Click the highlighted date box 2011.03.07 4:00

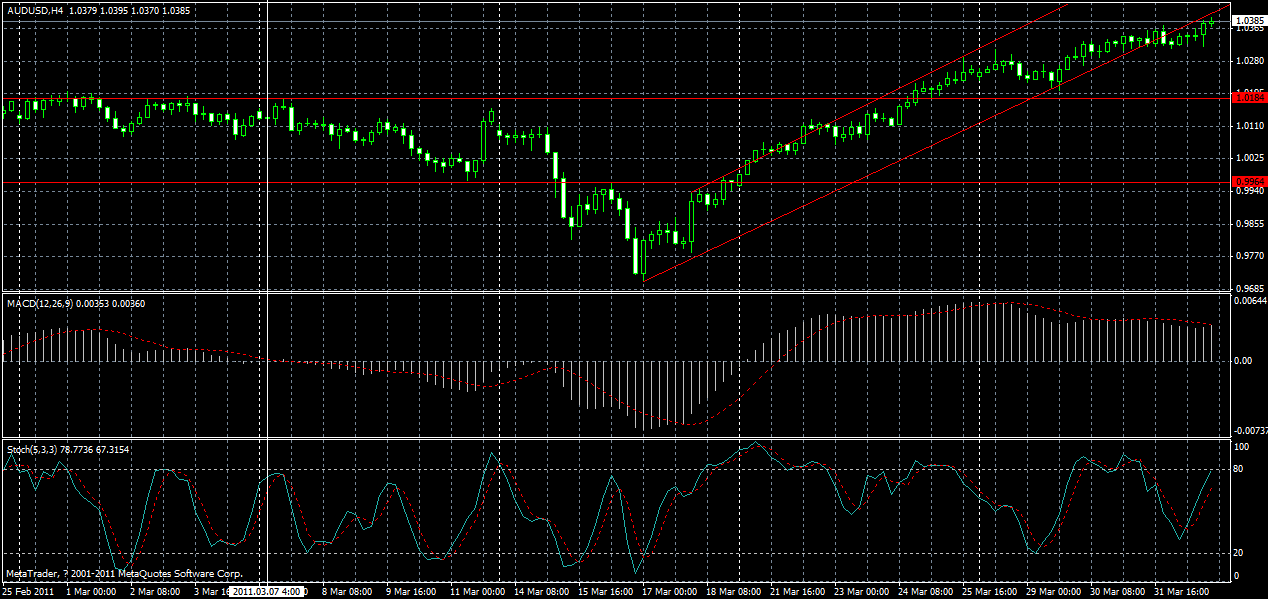click(x=265, y=591)
